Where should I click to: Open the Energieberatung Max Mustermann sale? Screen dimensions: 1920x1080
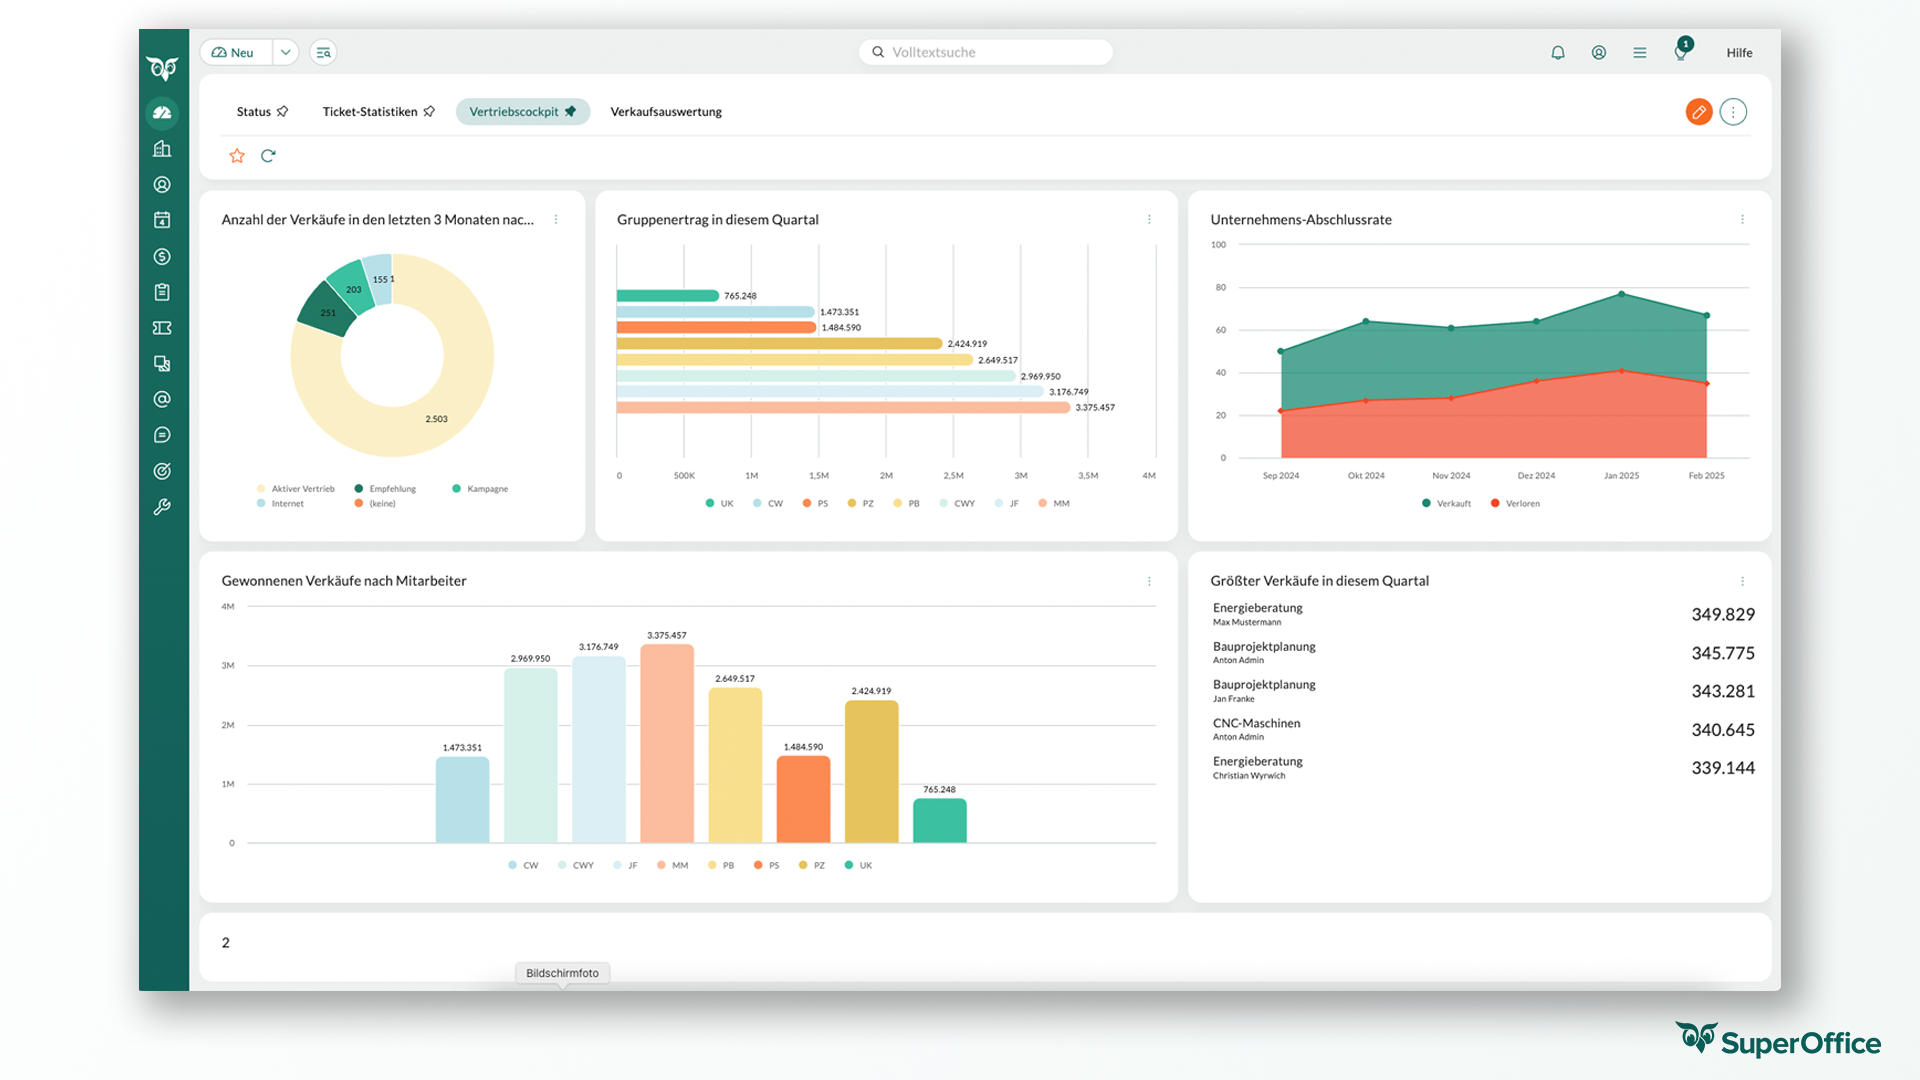tap(1257, 608)
